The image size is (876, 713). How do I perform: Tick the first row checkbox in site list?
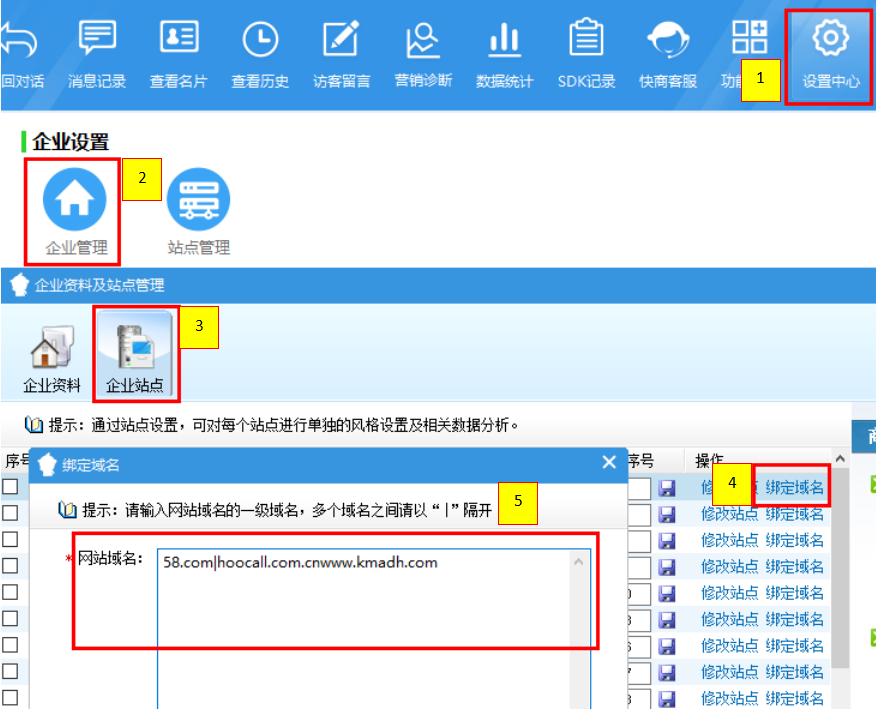(x=10, y=487)
